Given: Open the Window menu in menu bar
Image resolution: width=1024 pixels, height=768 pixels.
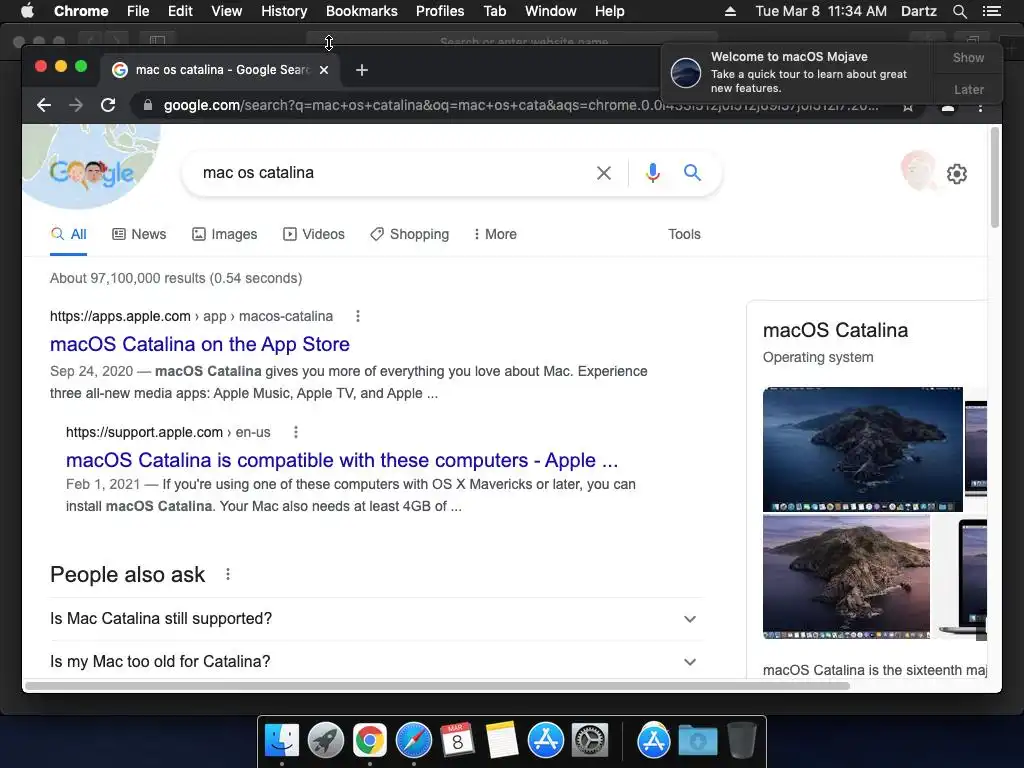Looking at the screenshot, I should (551, 11).
